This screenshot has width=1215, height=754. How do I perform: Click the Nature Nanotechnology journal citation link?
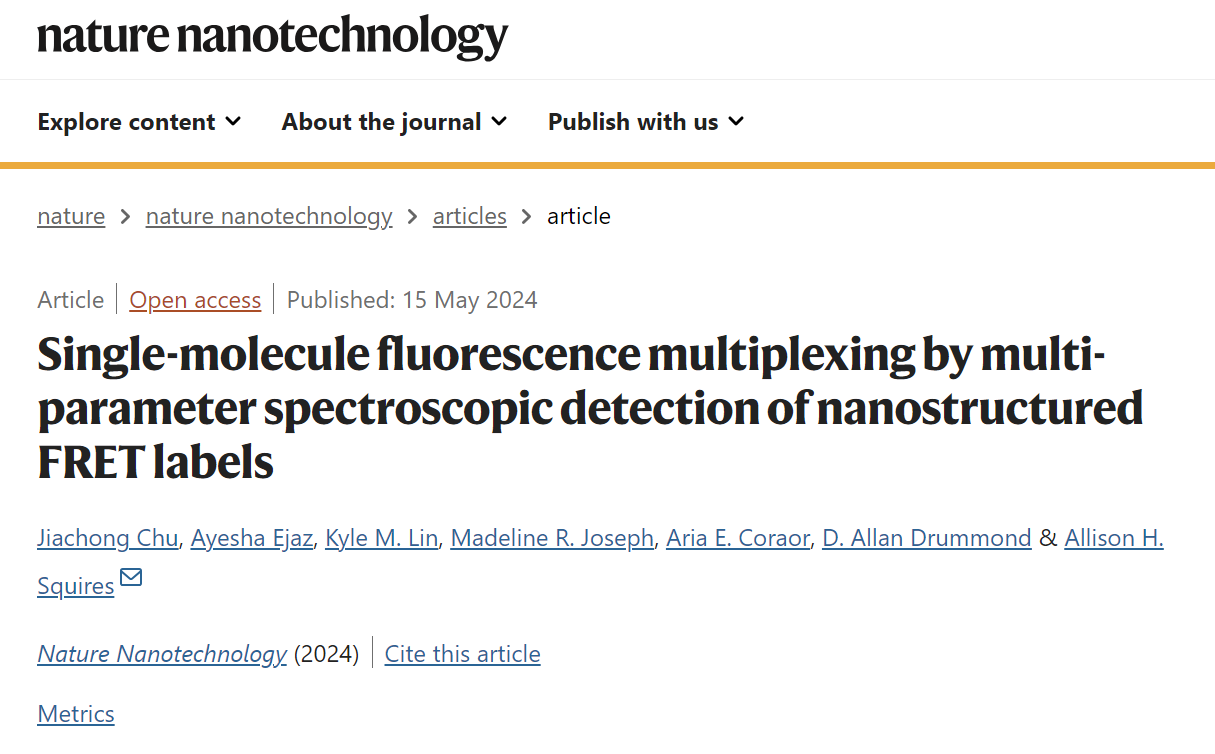point(162,654)
